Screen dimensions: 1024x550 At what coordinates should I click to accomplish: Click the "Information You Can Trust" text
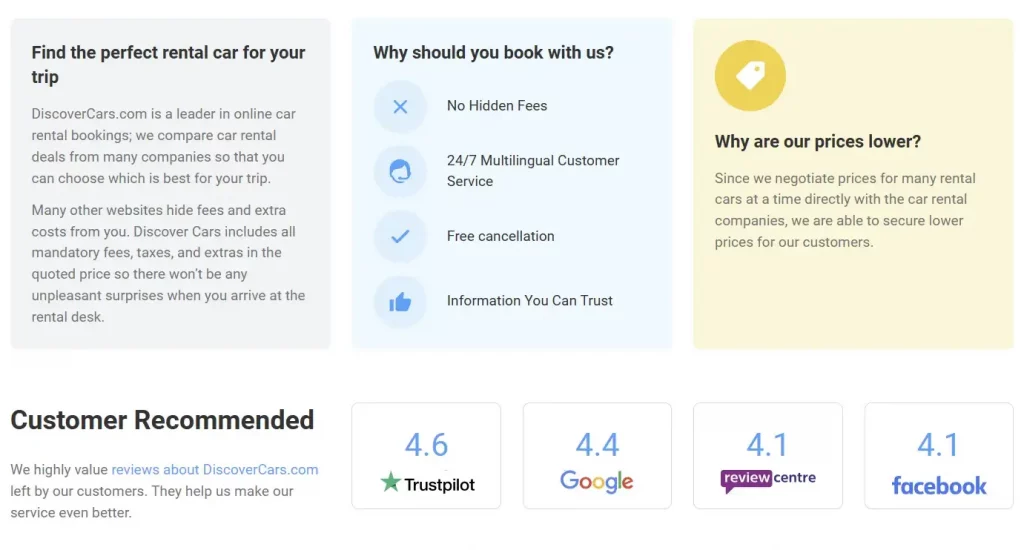coord(530,301)
